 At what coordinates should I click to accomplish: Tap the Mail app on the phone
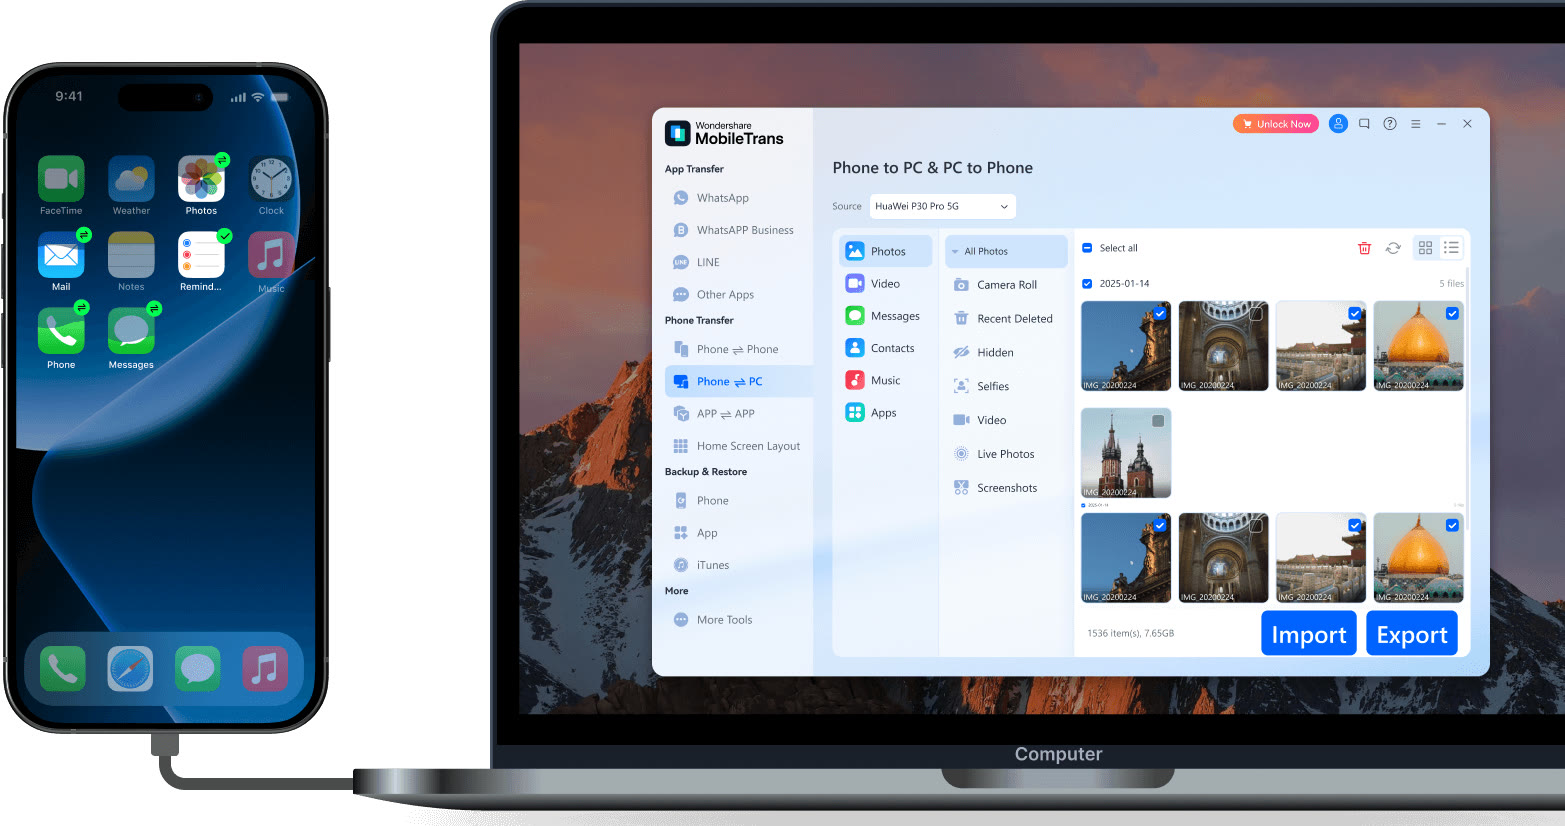coord(61,255)
